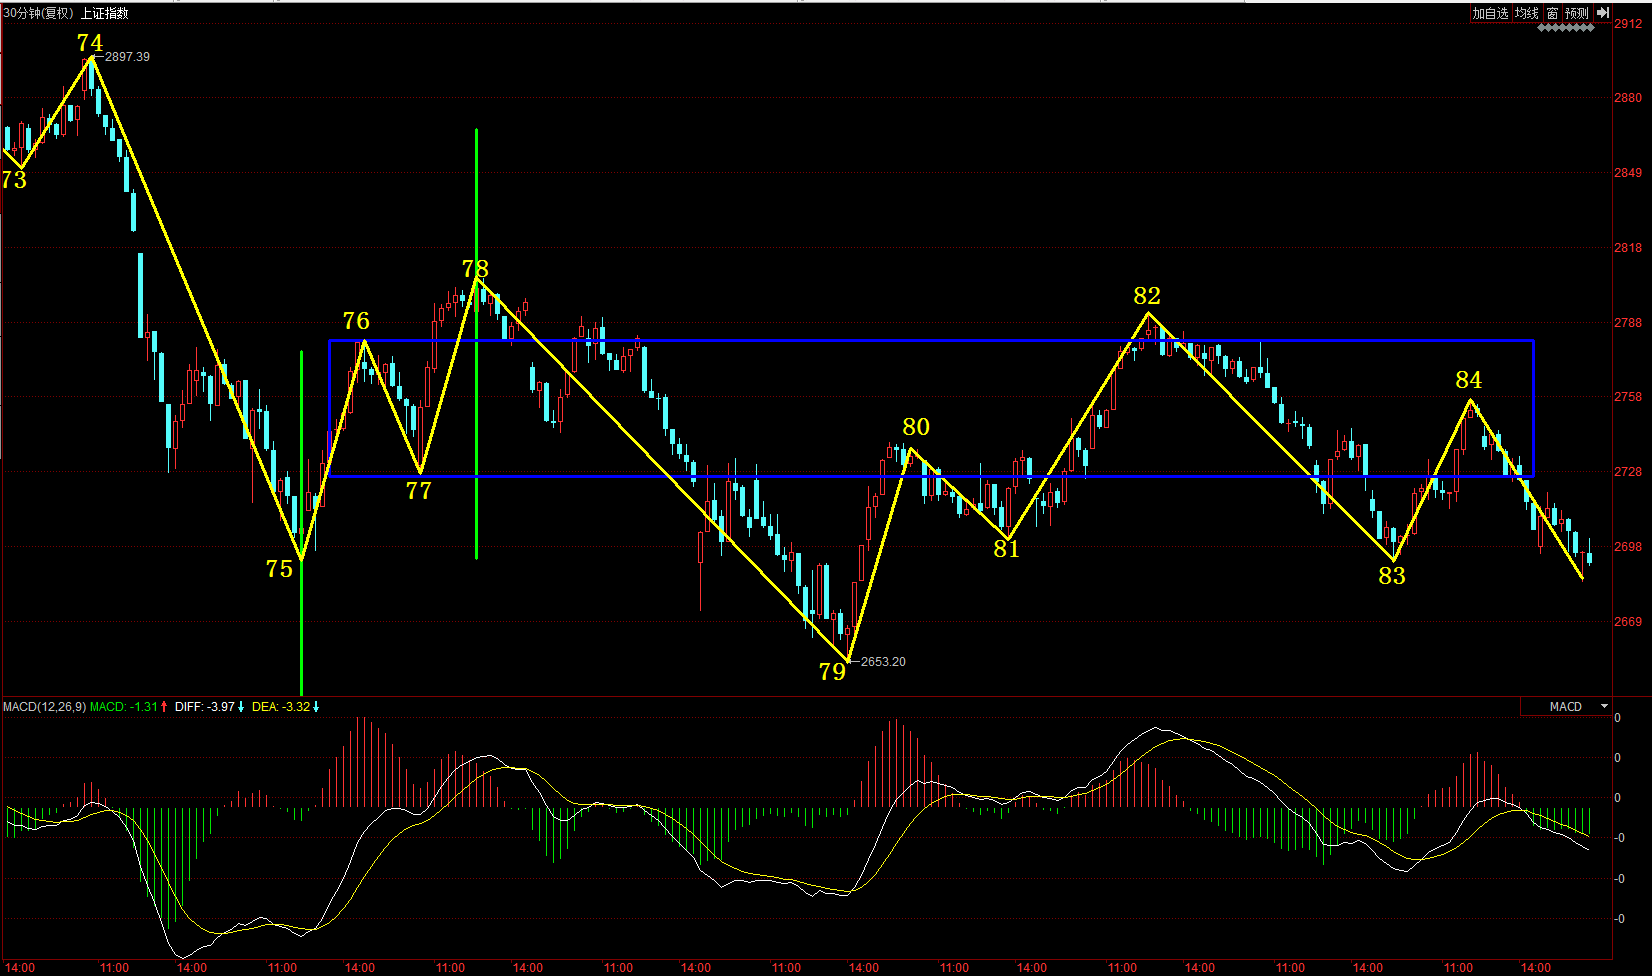Click the cyan down arrow beside DEA value
Screen dimensions: 1652x976
coord(316,707)
